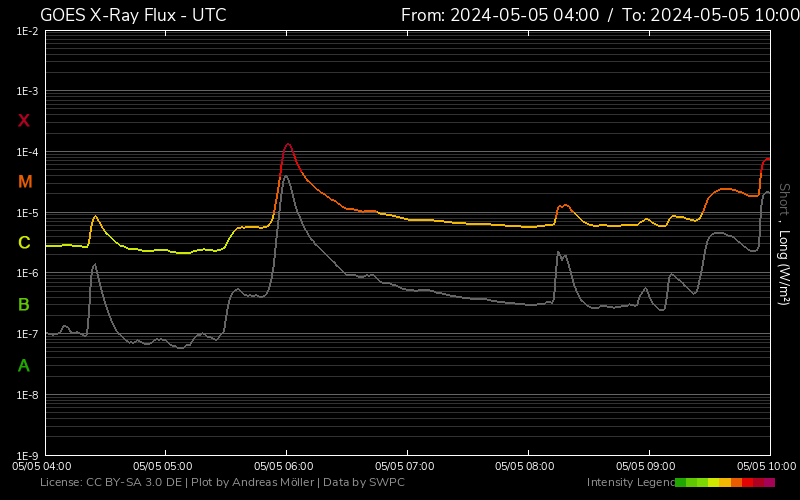Screen dimensions: 800x500
Task: Click the dark green intensity legend swatch
Action: click(x=681, y=482)
